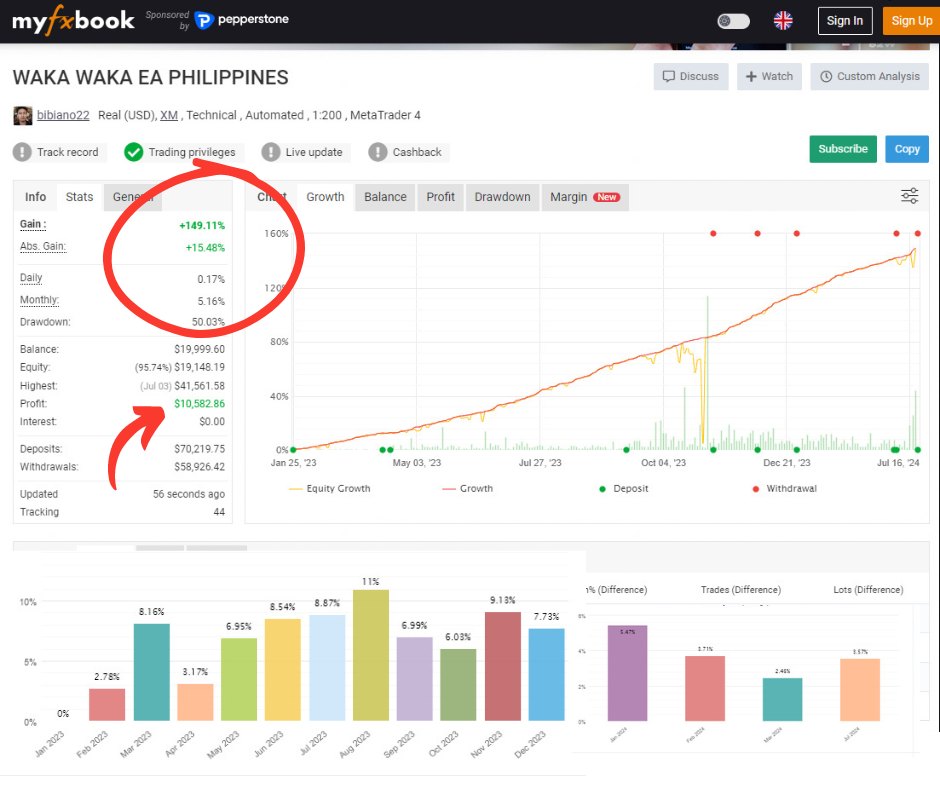
Task: Toggle the Withdrawal legend item
Action: (x=785, y=489)
